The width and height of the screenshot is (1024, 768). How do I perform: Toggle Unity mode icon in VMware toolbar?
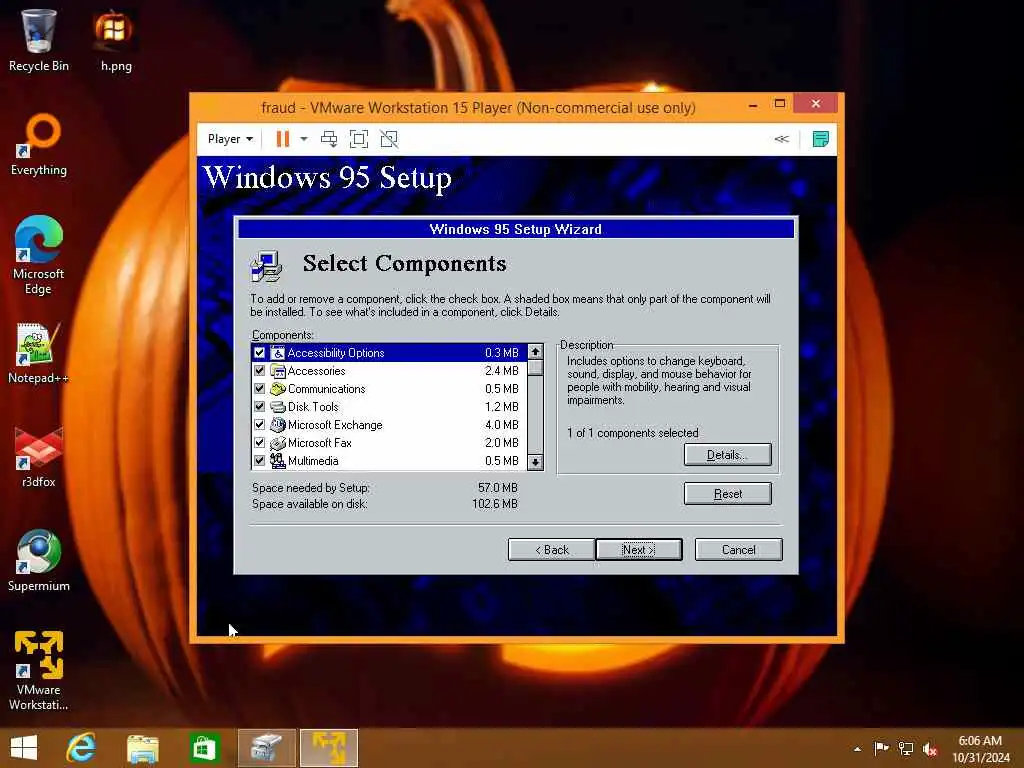(389, 139)
